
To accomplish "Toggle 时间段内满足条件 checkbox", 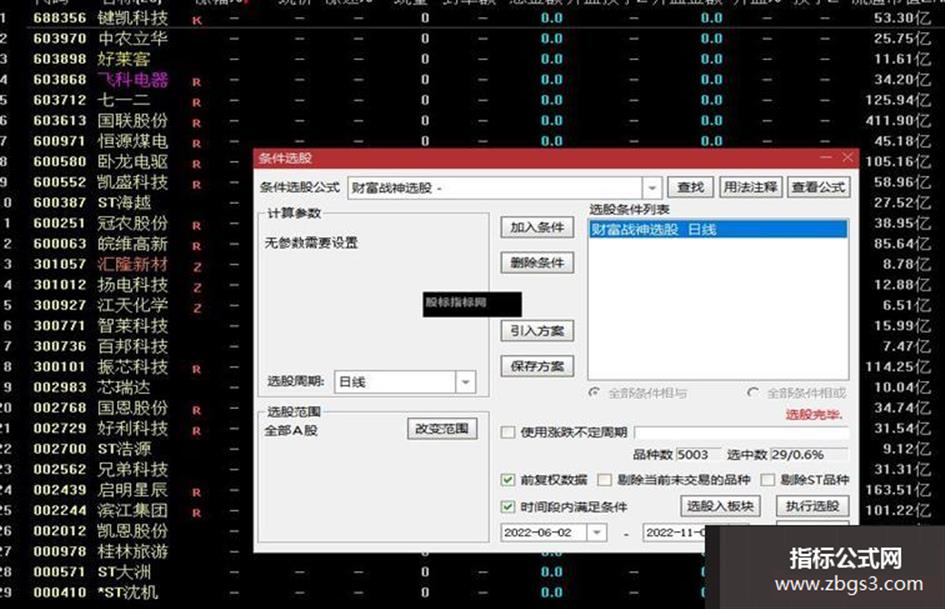I will [x=508, y=506].
